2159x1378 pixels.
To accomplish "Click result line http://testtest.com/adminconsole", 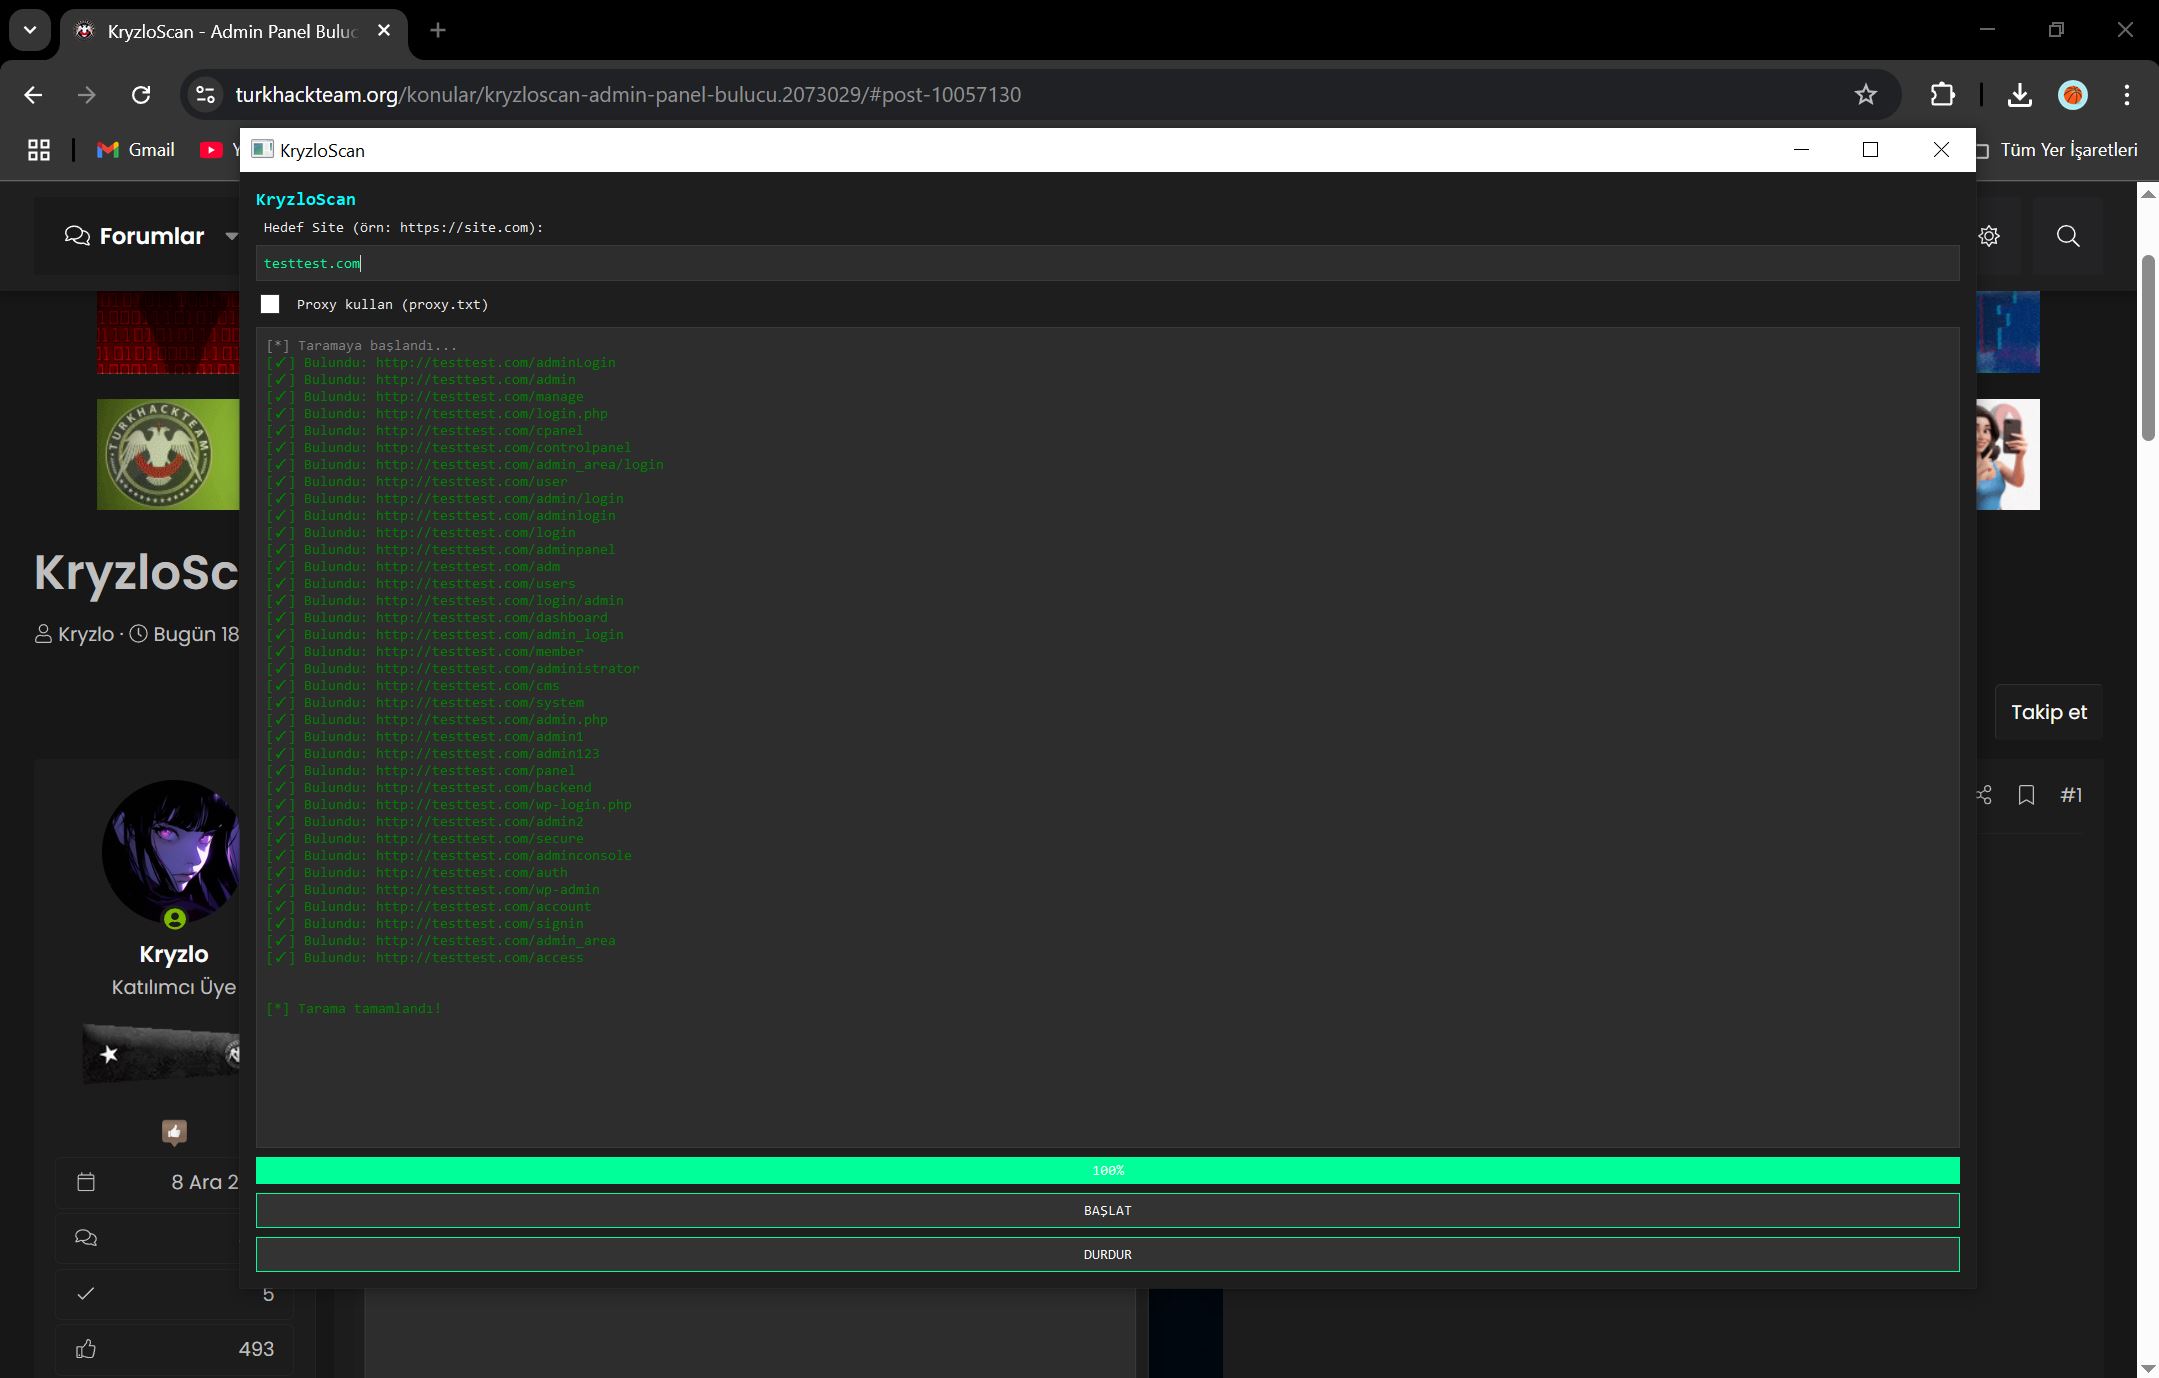I will (x=449, y=856).
